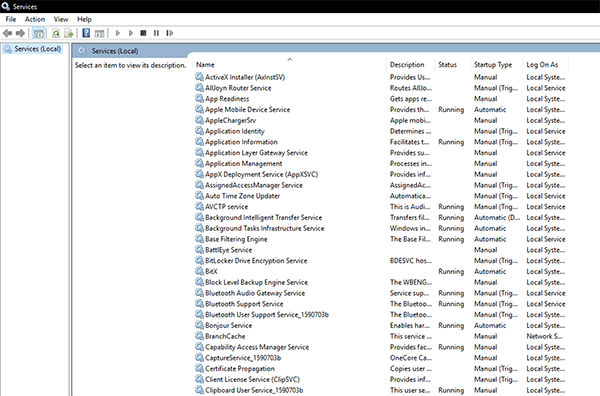Open the Action menu
600x396 pixels.
pos(35,19)
